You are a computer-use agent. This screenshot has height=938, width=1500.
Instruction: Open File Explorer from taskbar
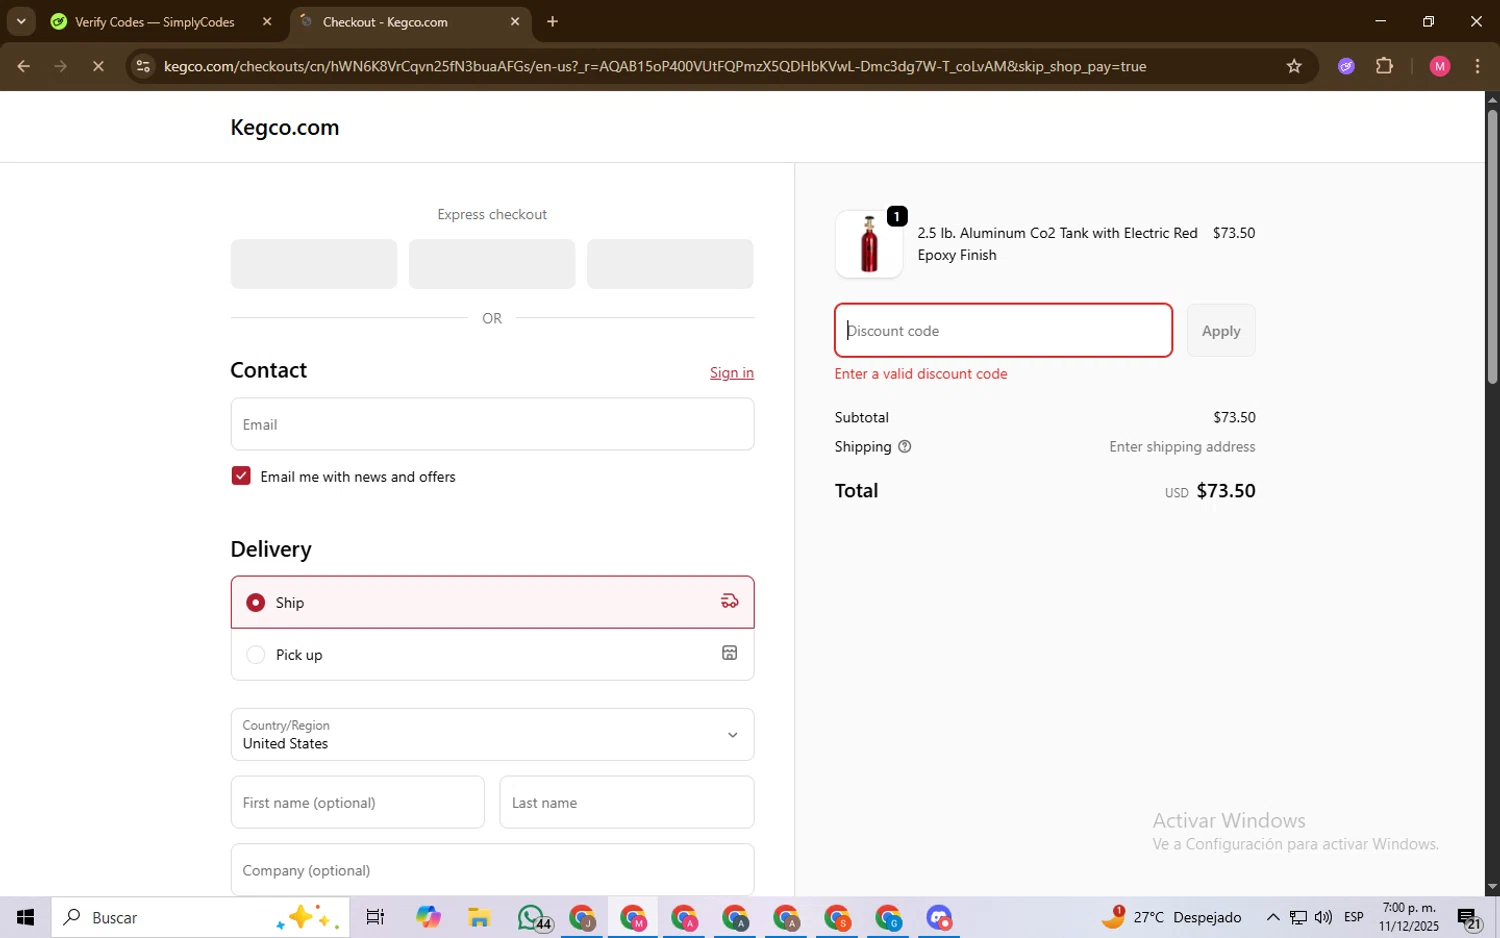[479, 917]
